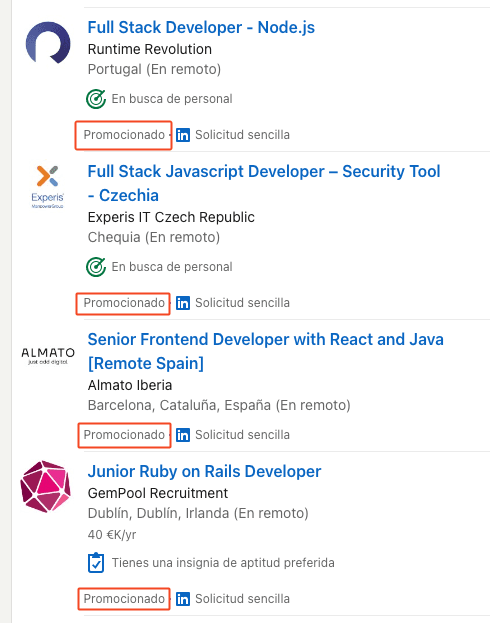The image size is (490, 623).
Task: Click Solicitud sencilla on Experis job
Action: [x=242, y=303]
